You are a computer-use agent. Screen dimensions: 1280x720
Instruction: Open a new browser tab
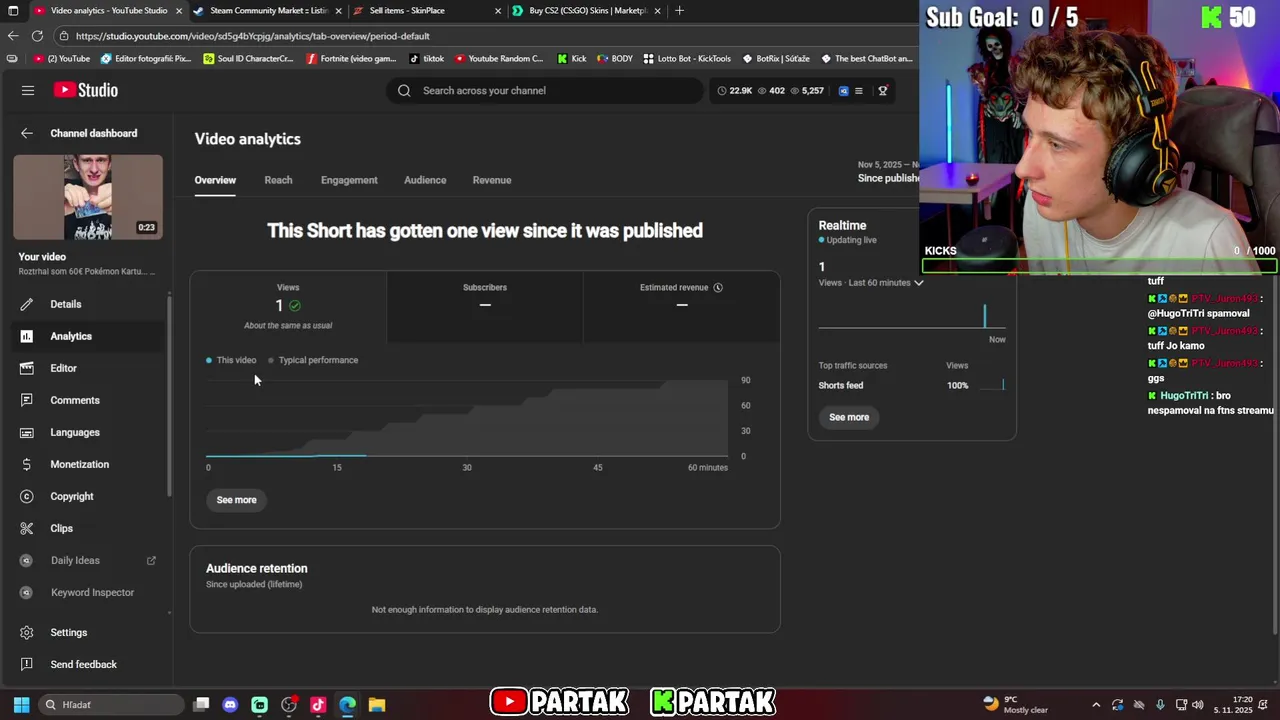pyautogui.click(x=680, y=11)
